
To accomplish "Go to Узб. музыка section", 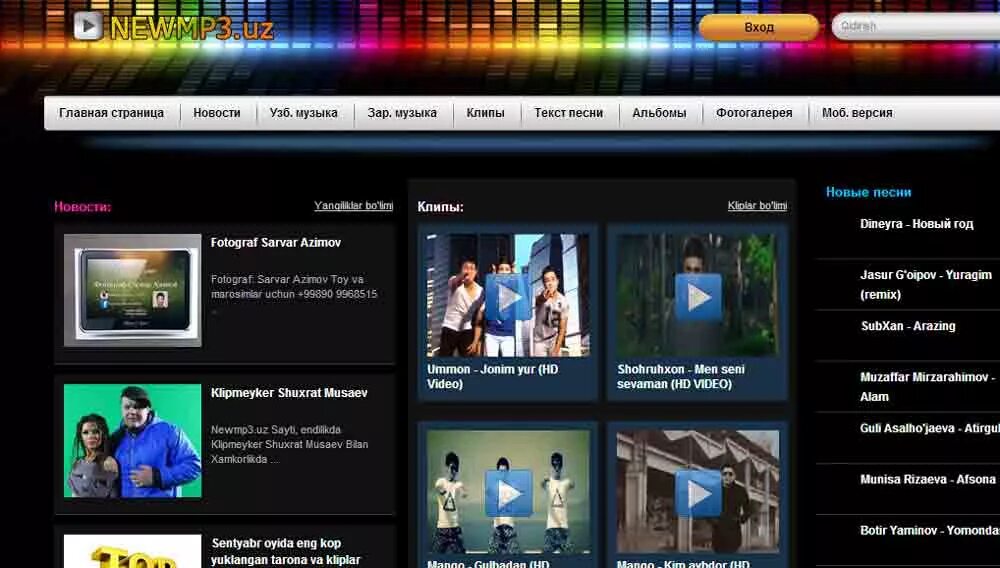I will pyautogui.click(x=304, y=113).
